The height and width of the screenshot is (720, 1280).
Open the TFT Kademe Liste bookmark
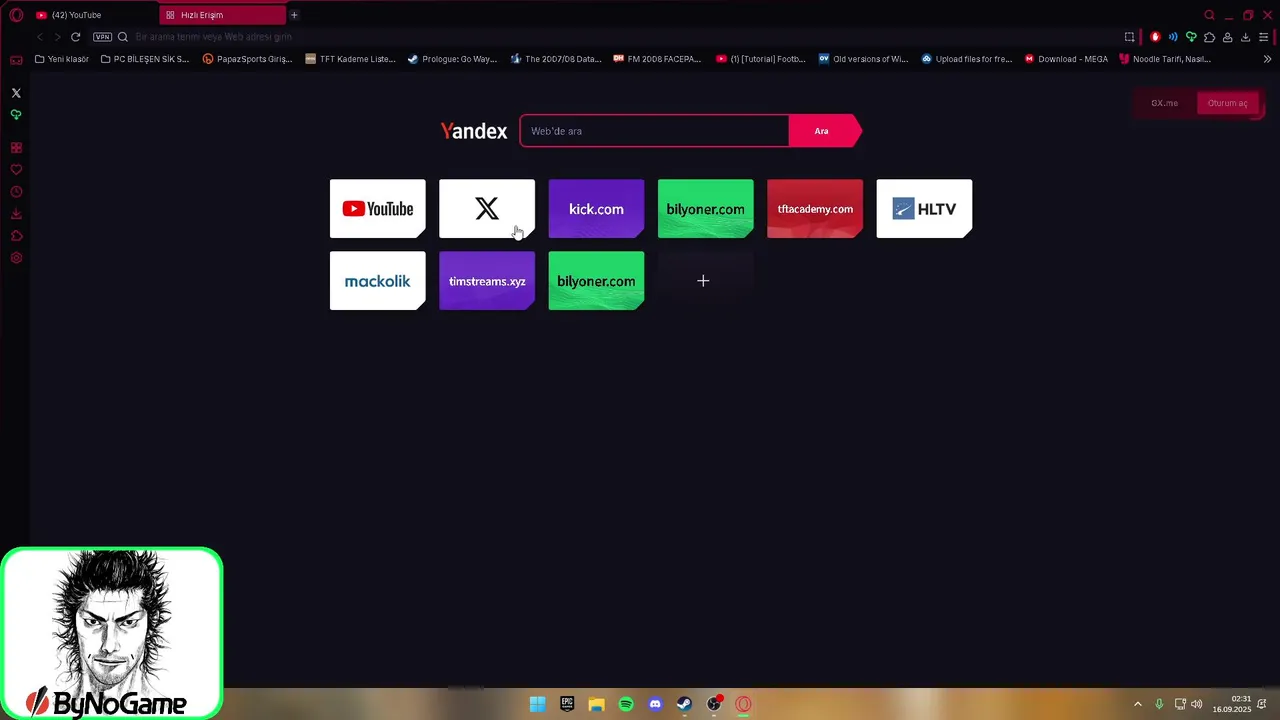(x=350, y=59)
